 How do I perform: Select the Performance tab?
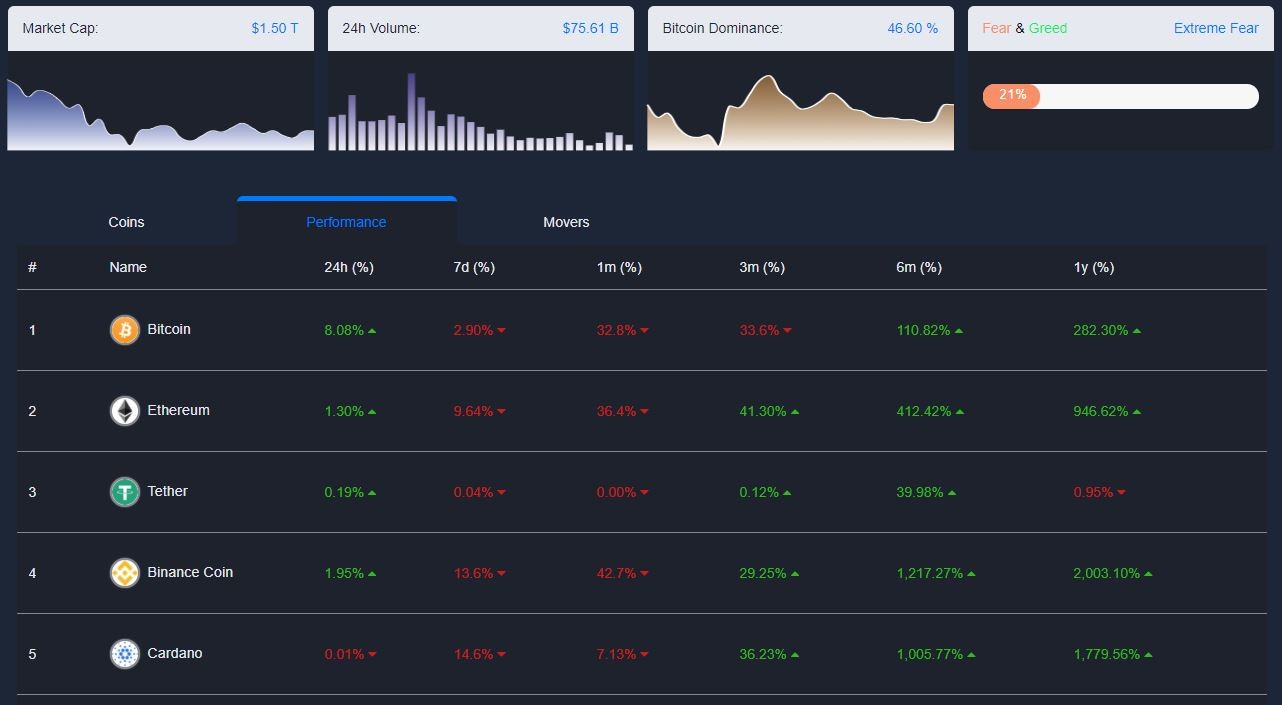[x=346, y=222]
